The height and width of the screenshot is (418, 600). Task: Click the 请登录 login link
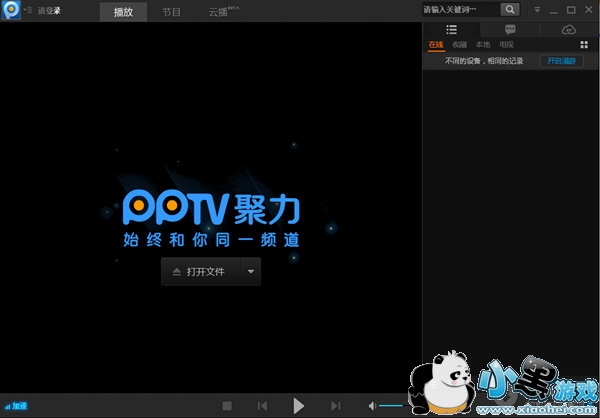pyautogui.click(x=49, y=11)
